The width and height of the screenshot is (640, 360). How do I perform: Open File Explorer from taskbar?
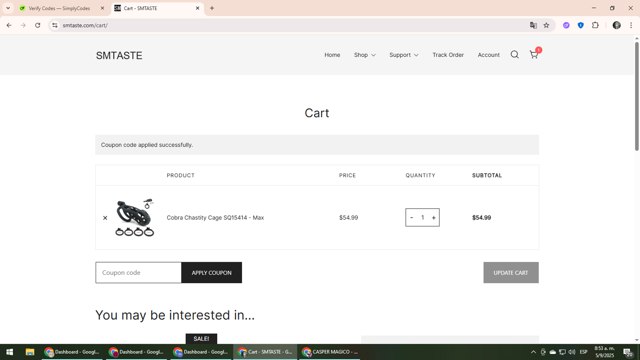point(30,352)
